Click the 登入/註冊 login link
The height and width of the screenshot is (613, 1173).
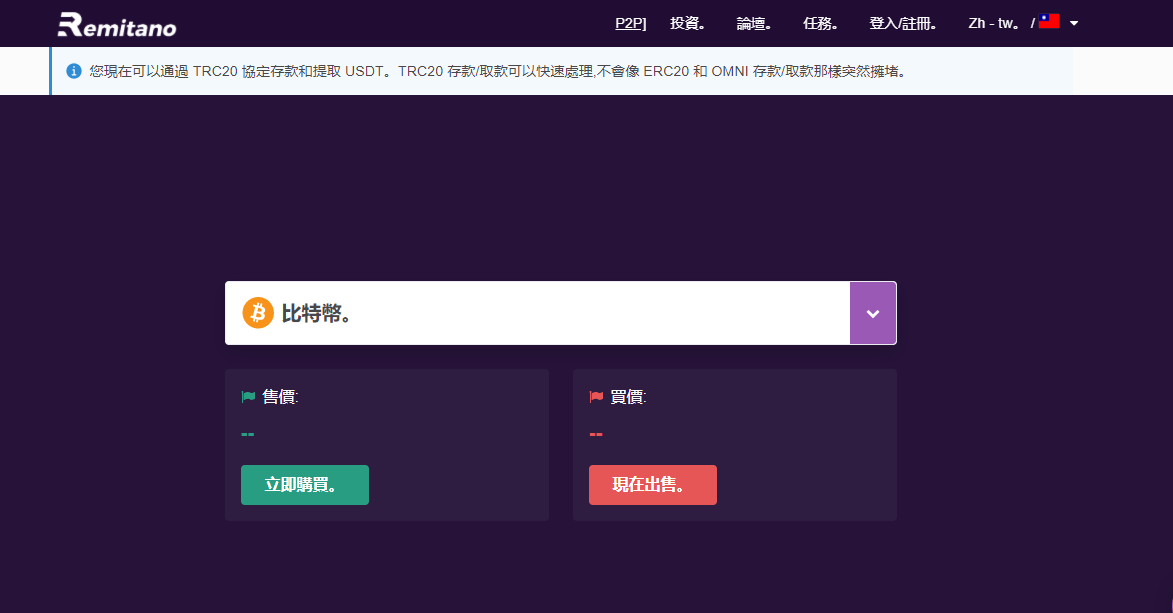point(902,23)
